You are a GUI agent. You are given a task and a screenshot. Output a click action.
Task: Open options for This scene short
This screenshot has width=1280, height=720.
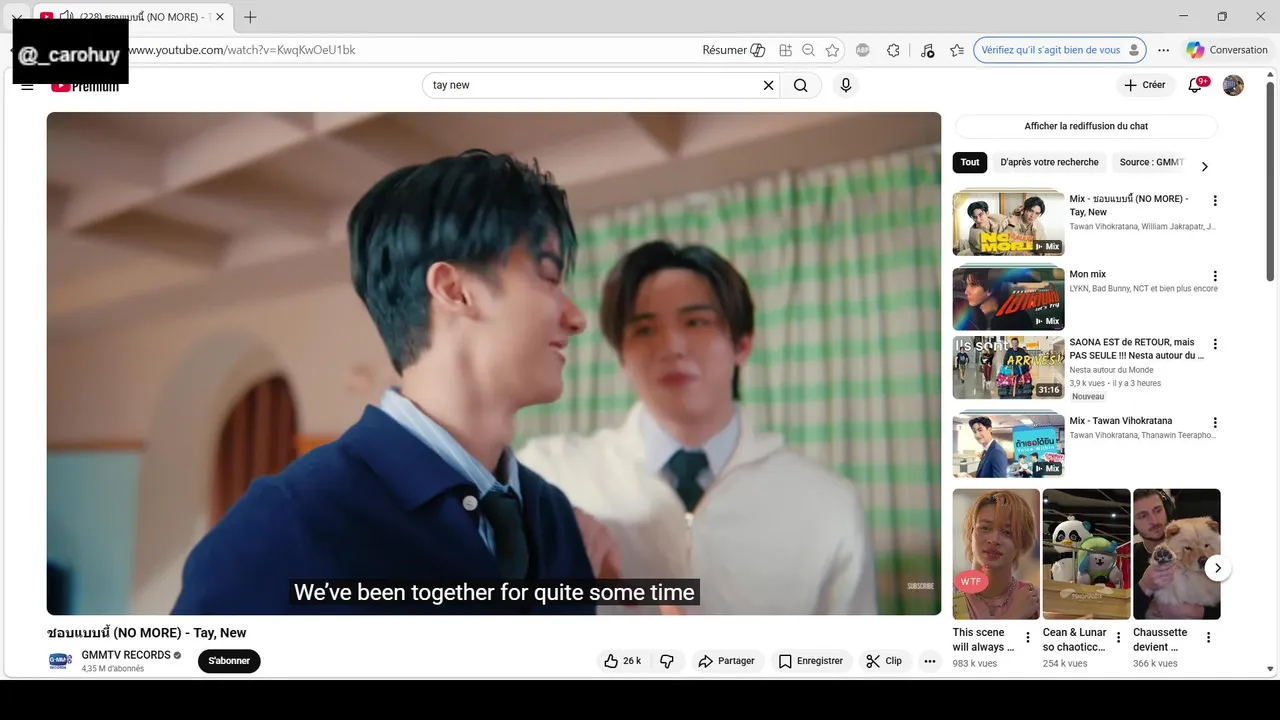pos(1028,638)
